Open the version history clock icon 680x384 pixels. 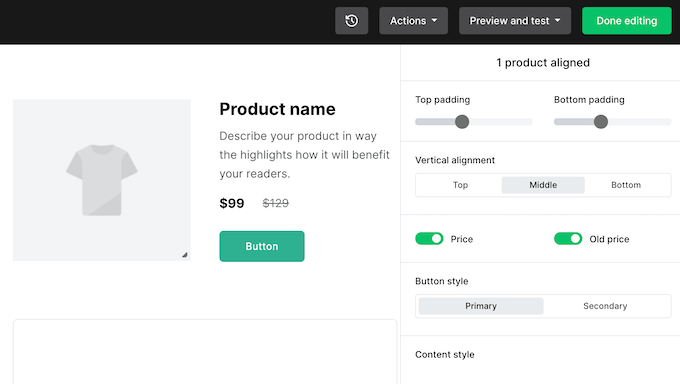351,21
